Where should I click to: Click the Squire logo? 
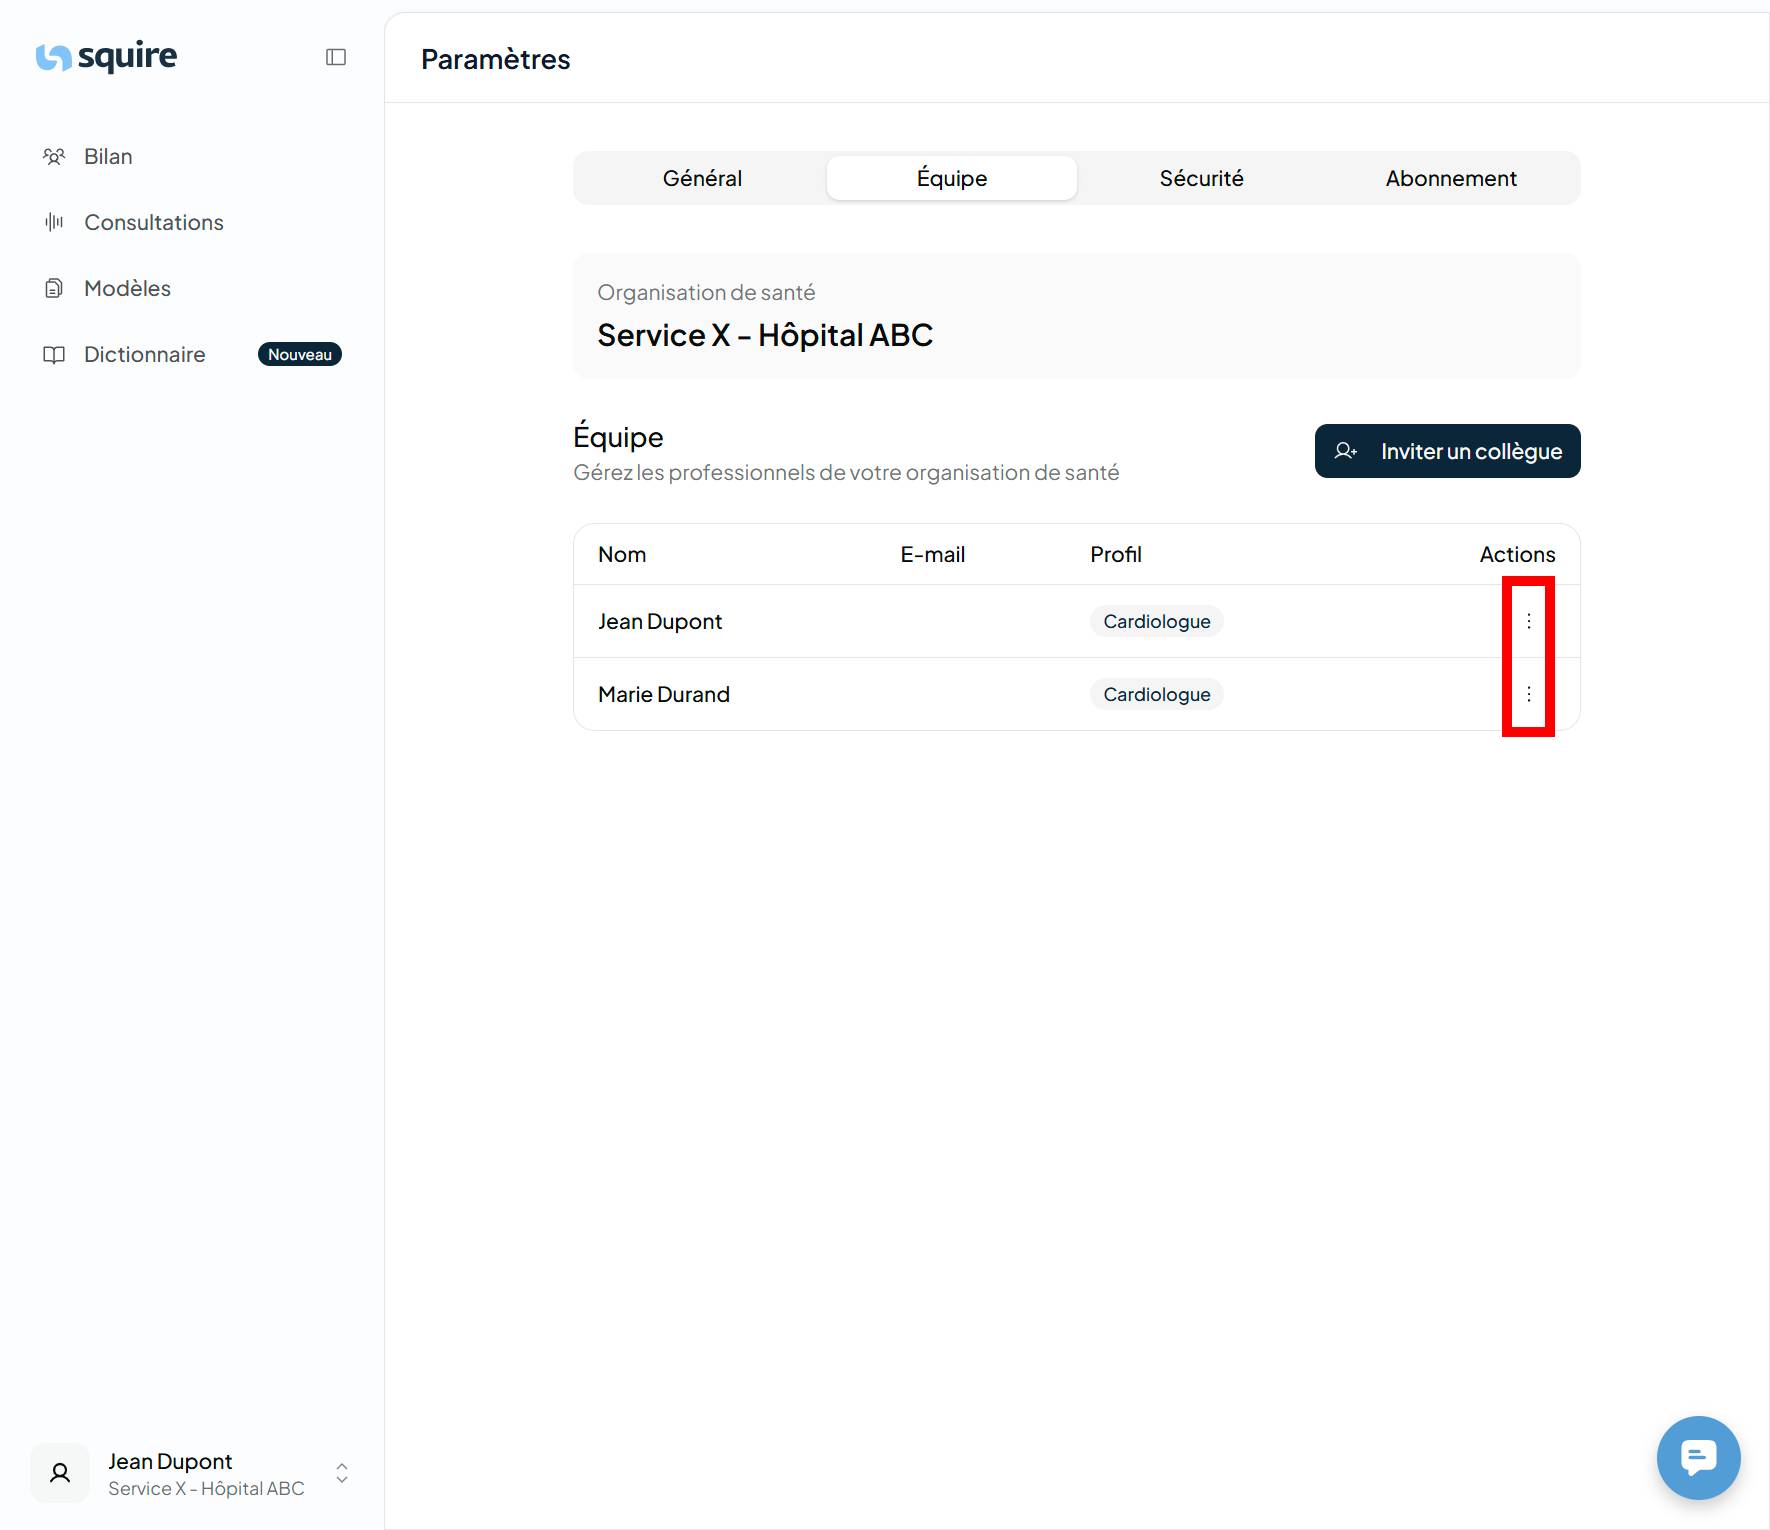coord(106,57)
